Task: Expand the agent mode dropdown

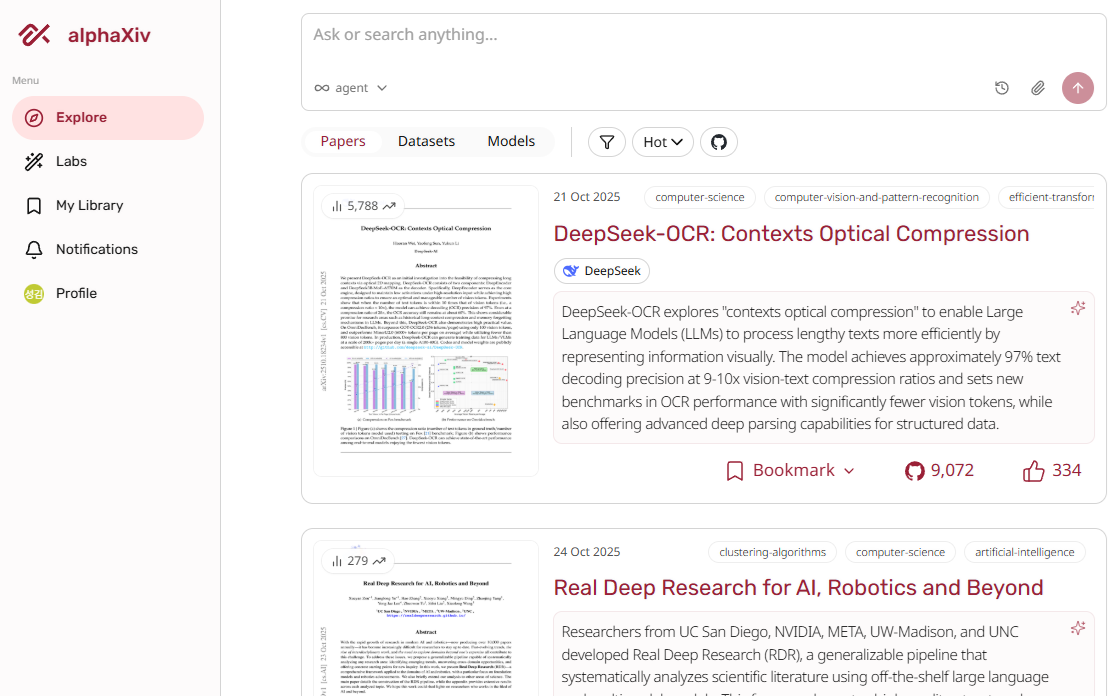Action: click(x=351, y=88)
